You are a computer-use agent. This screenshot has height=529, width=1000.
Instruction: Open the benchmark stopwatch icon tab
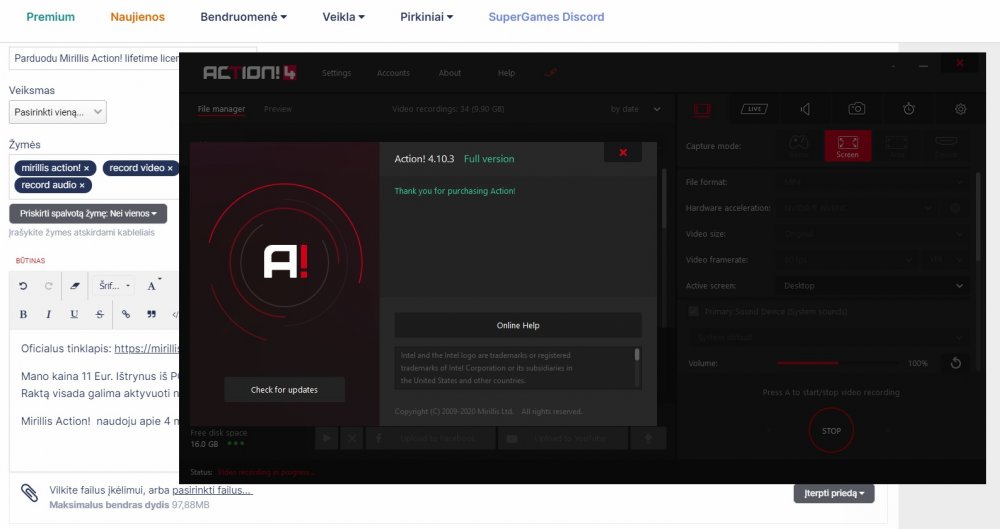tap(909, 109)
